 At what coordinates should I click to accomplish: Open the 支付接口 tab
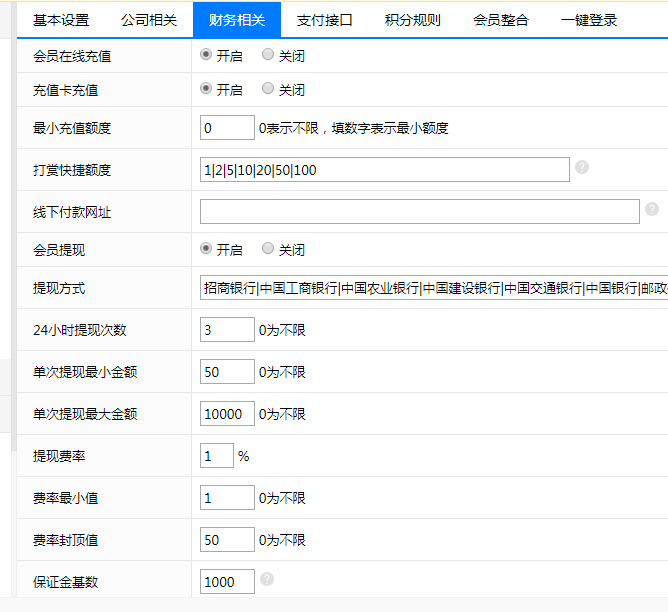(x=325, y=20)
